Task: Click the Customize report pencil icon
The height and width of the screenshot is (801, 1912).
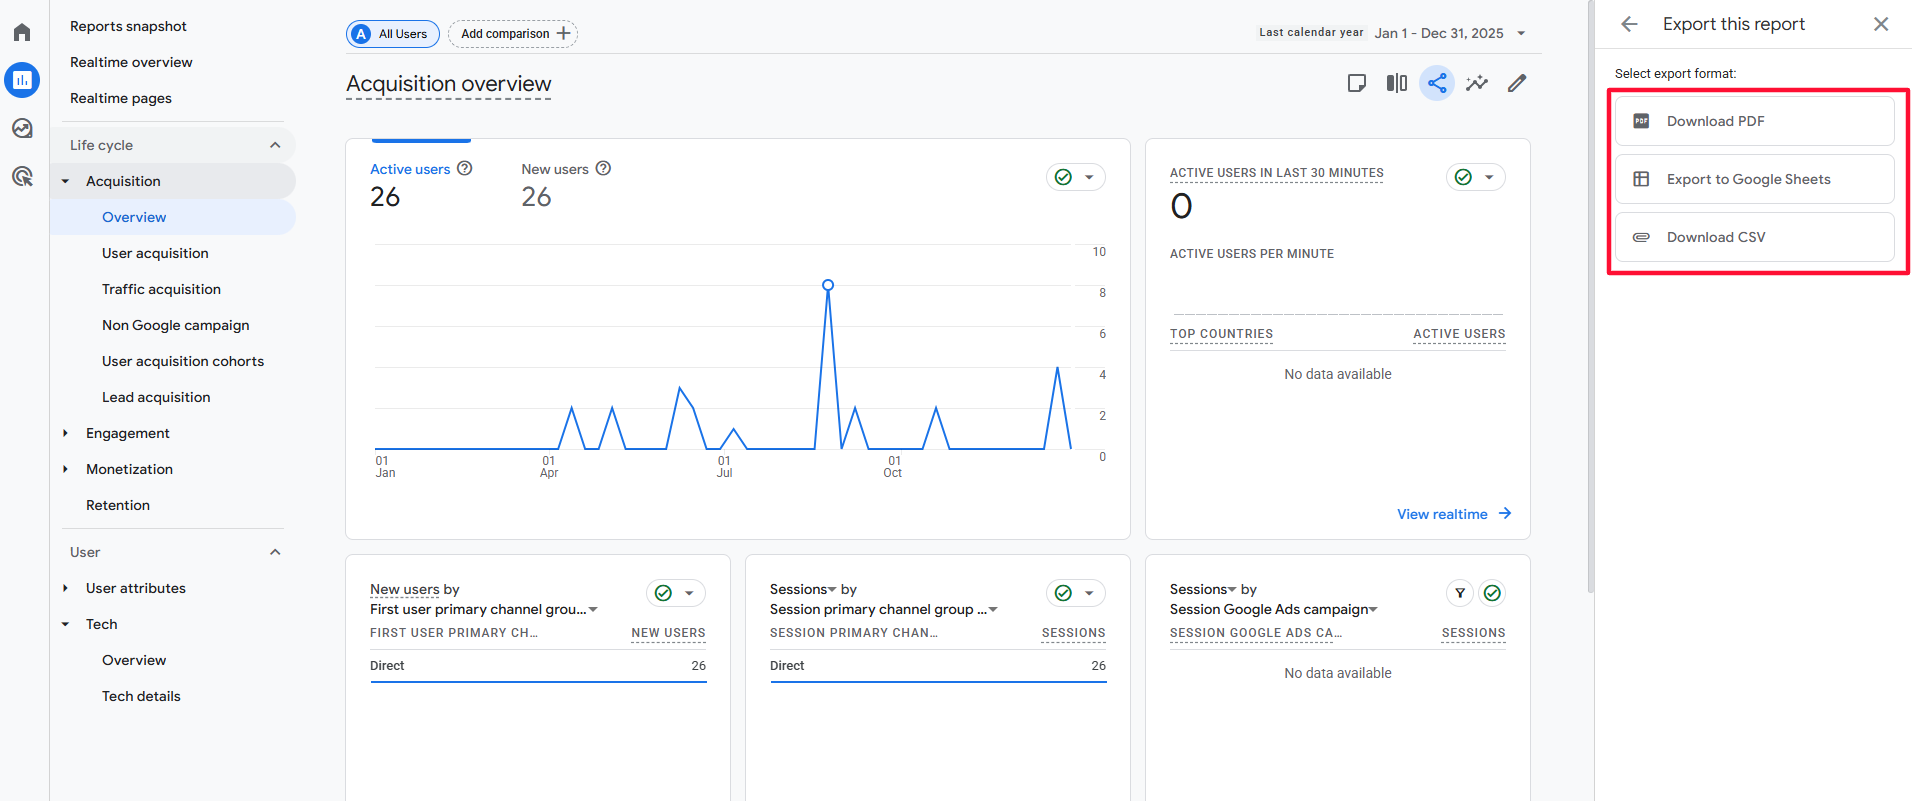Action: pos(1517,83)
